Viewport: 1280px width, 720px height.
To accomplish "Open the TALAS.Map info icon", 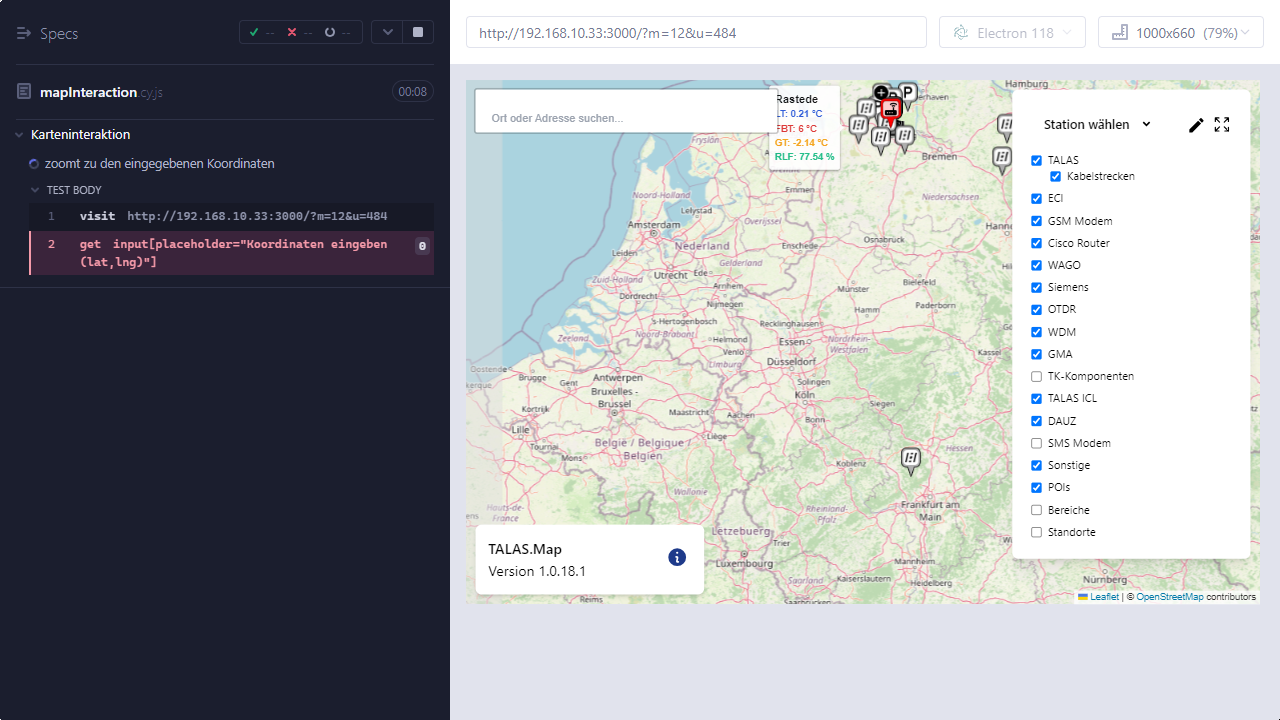I will tap(677, 557).
